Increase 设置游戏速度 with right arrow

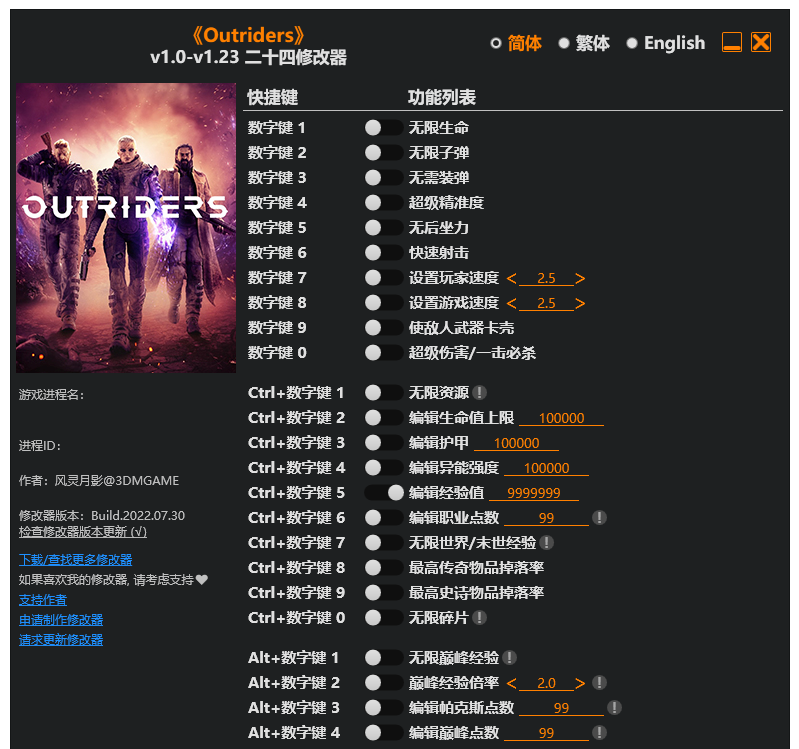pyautogui.click(x=580, y=303)
